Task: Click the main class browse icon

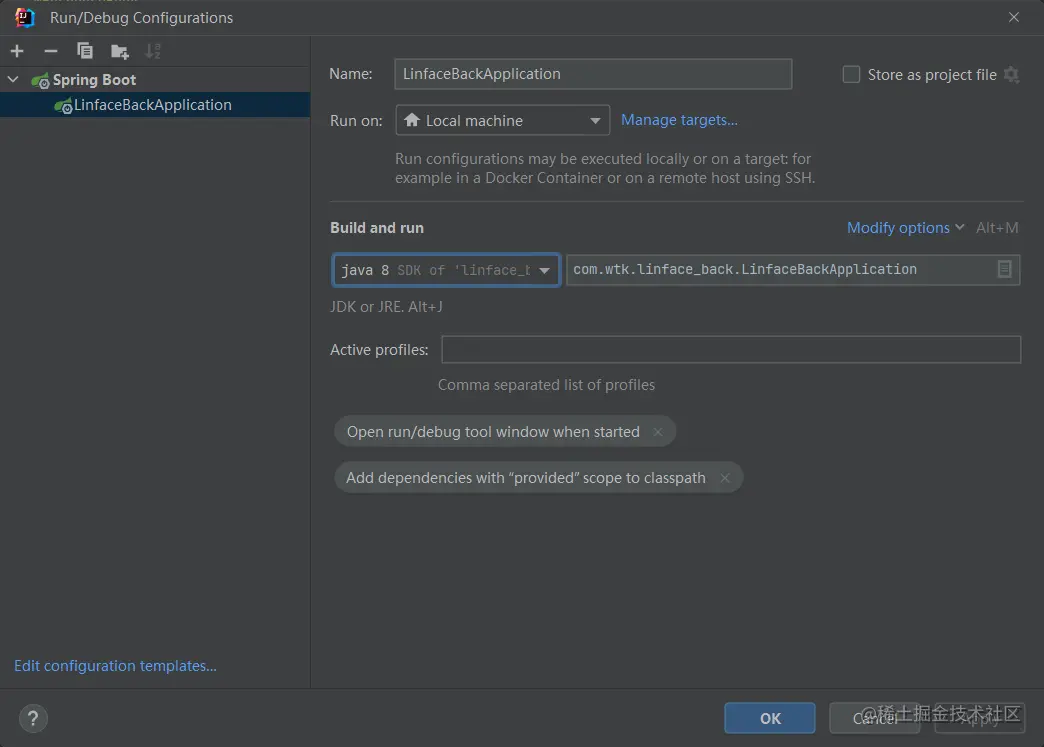Action: pos(1005,270)
